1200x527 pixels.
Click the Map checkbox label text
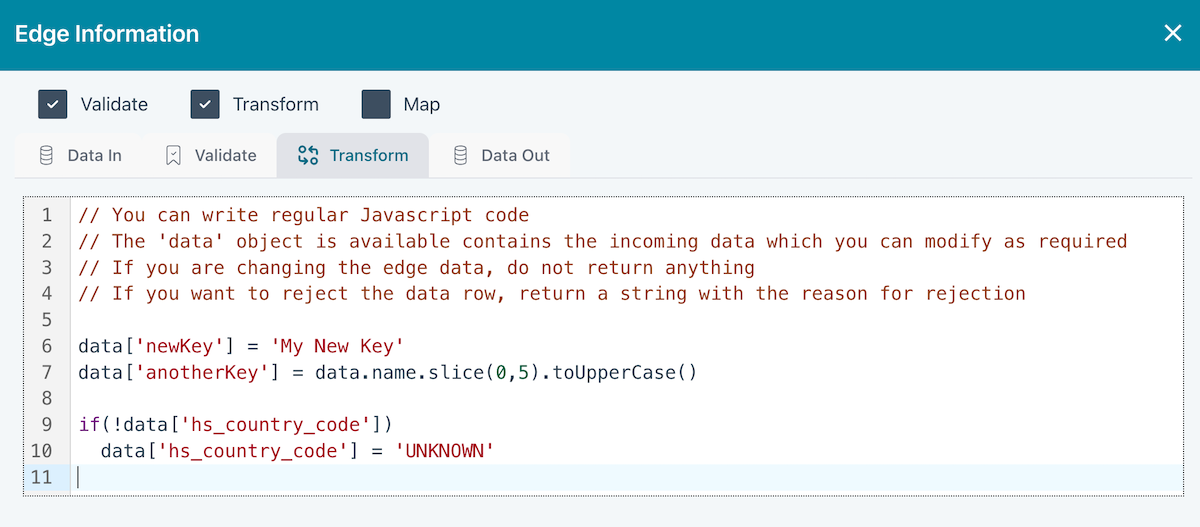click(421, 104)
